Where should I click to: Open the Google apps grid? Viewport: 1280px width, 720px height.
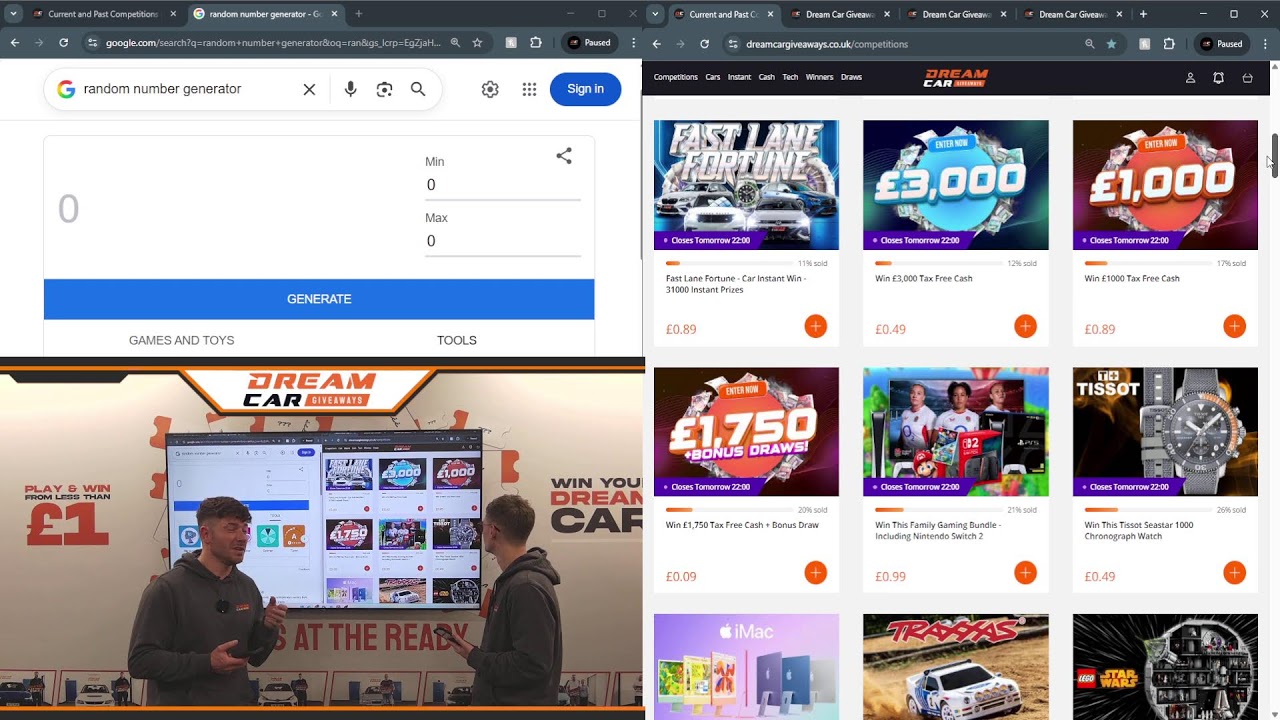(529, 89)
